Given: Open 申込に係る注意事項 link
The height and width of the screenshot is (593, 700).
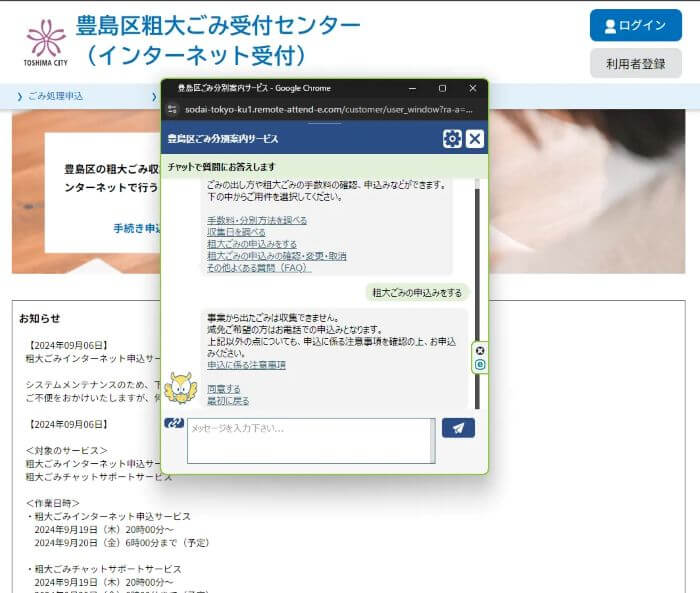Looking at the screenshot, I should click(246, 365).
